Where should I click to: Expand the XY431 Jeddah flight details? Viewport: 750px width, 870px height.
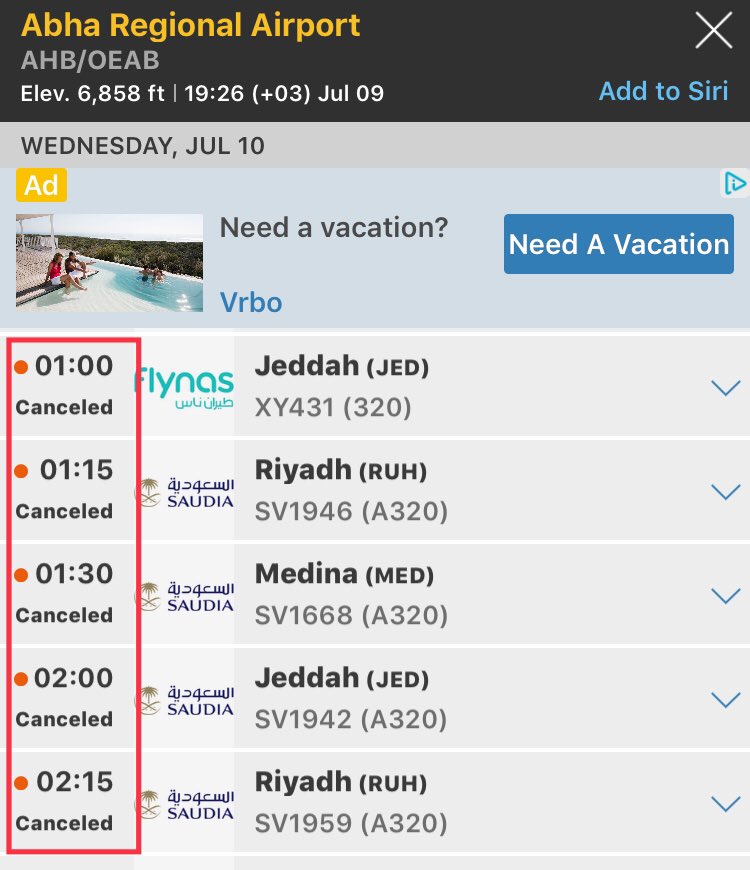click(726, 387)
